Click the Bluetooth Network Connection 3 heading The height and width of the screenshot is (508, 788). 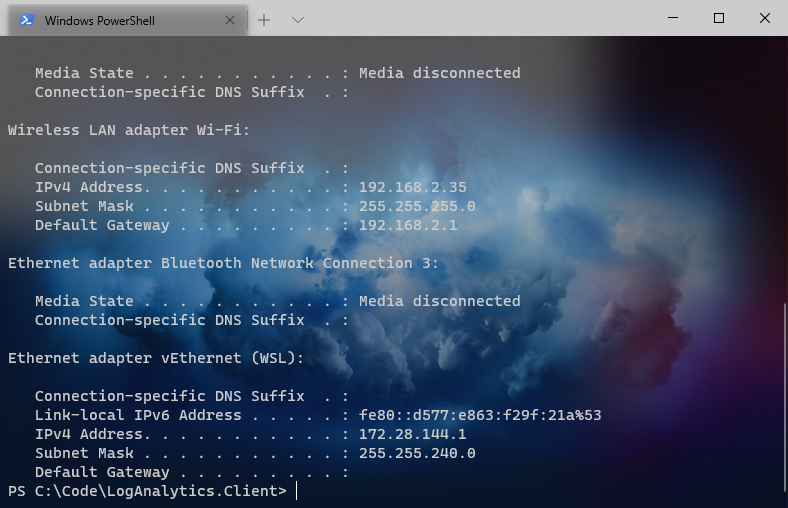coord(223,263)
